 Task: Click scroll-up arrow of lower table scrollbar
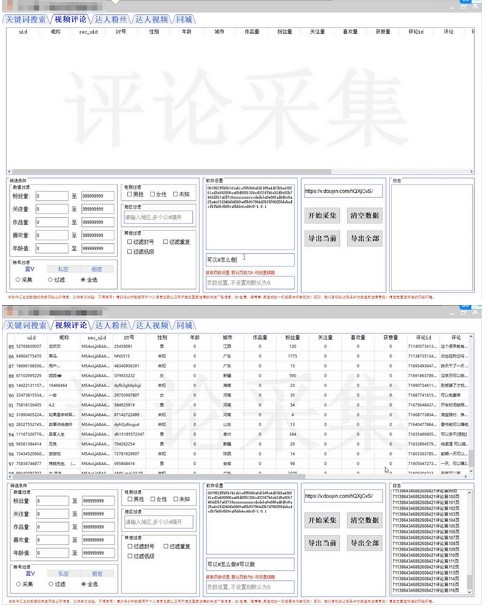pyautogui.click(x=471, y=336)
